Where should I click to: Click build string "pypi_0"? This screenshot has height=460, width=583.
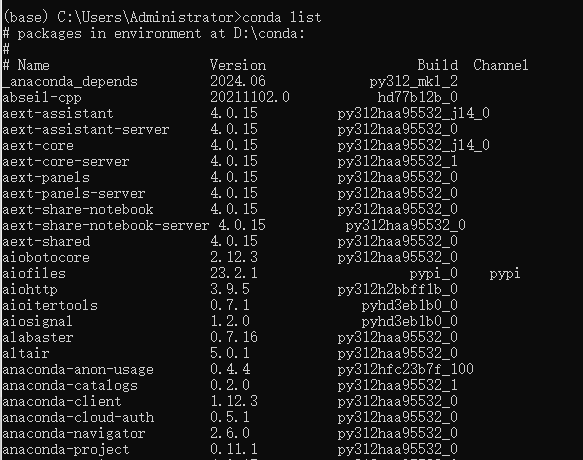434,274
